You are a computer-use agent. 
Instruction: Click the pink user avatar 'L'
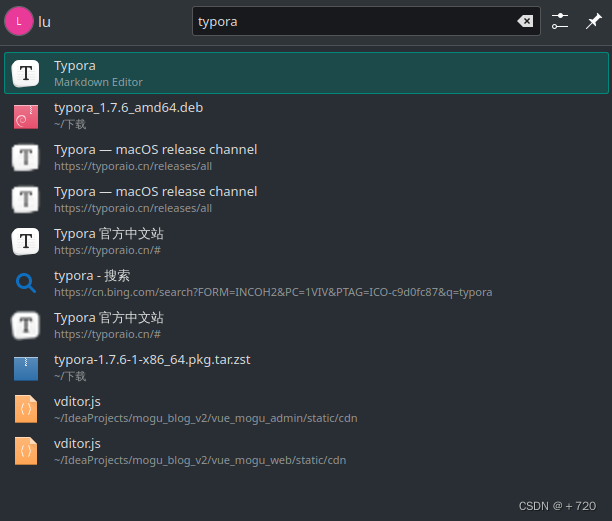[x=18, y=21]
